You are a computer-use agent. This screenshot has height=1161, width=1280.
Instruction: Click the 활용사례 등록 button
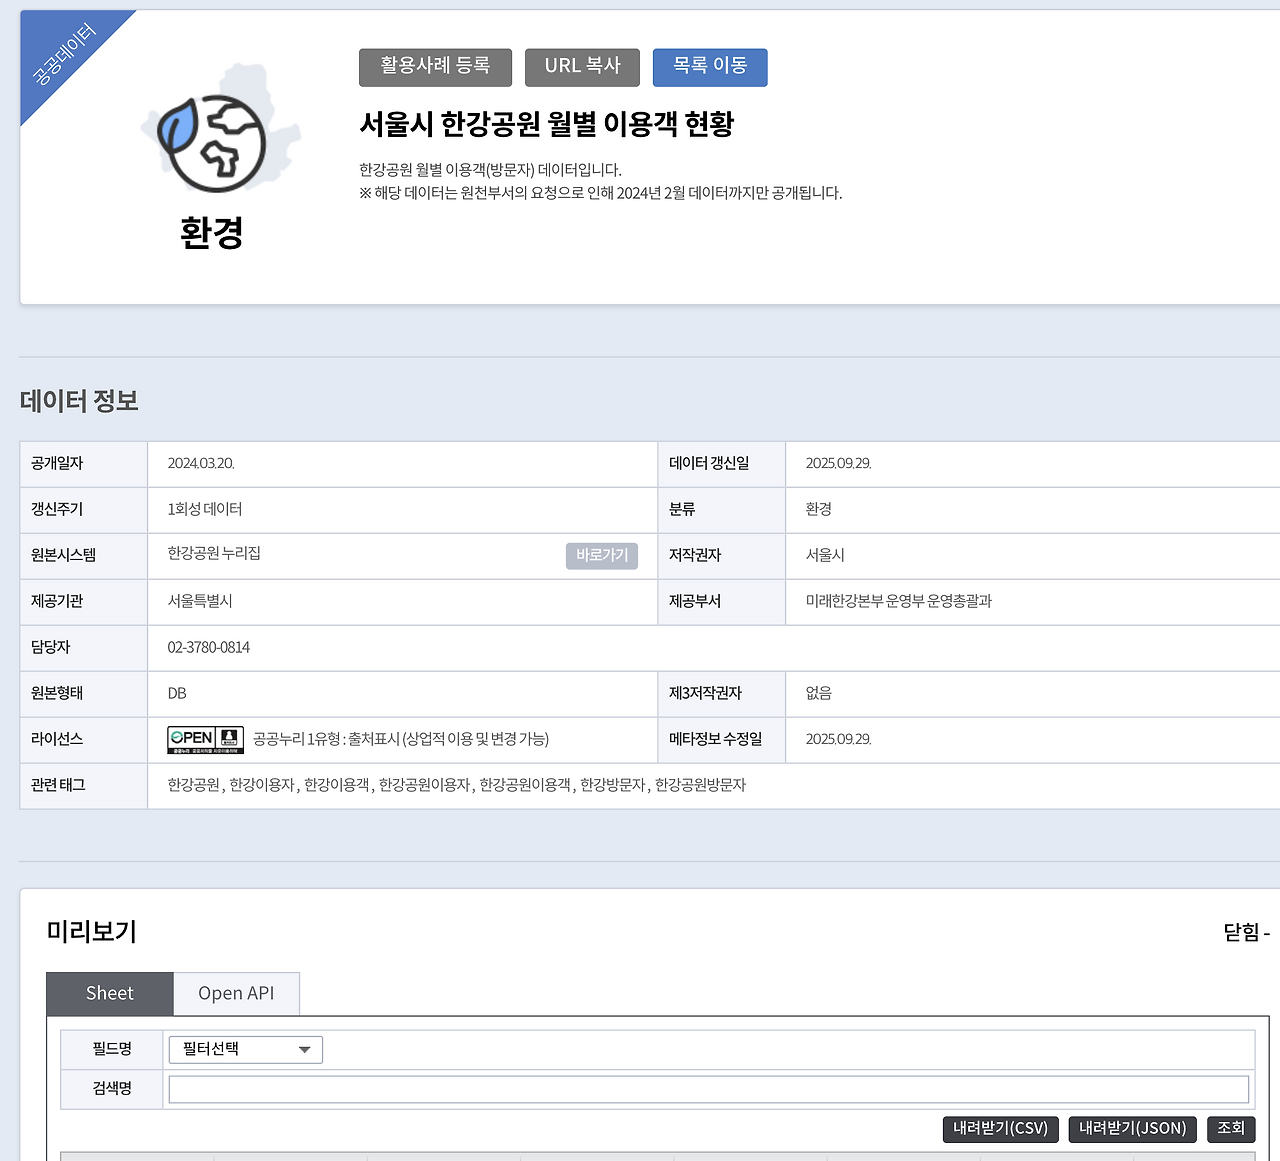click(x=435, y=67)
